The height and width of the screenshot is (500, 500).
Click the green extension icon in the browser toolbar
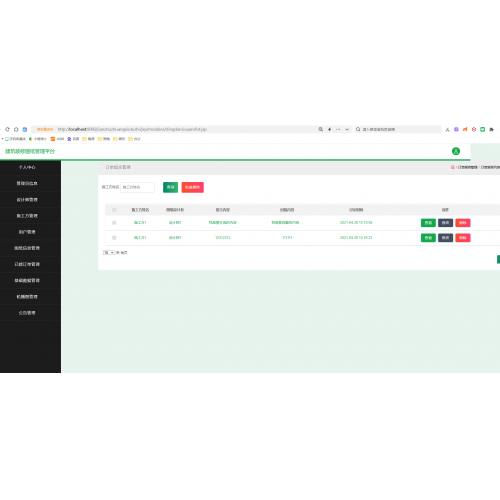click(482, 129)
